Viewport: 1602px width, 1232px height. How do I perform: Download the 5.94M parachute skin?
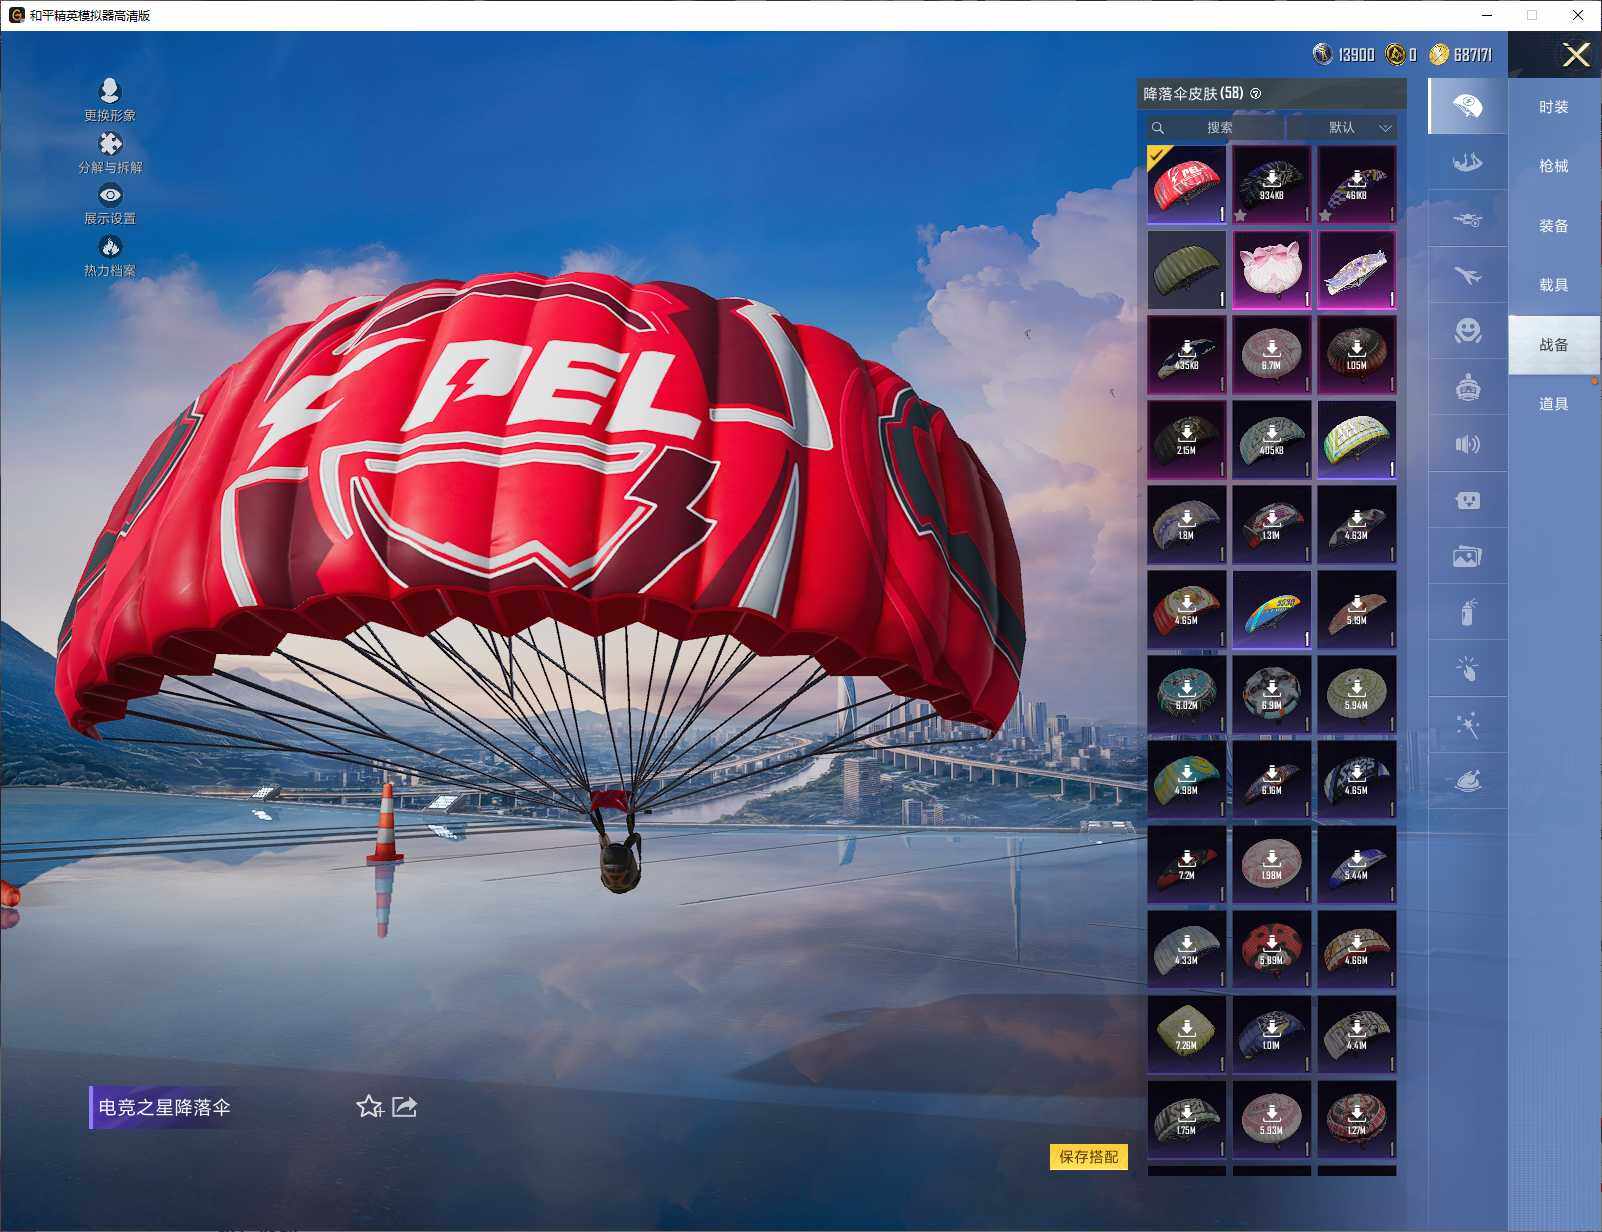(x=1357, y=695)
